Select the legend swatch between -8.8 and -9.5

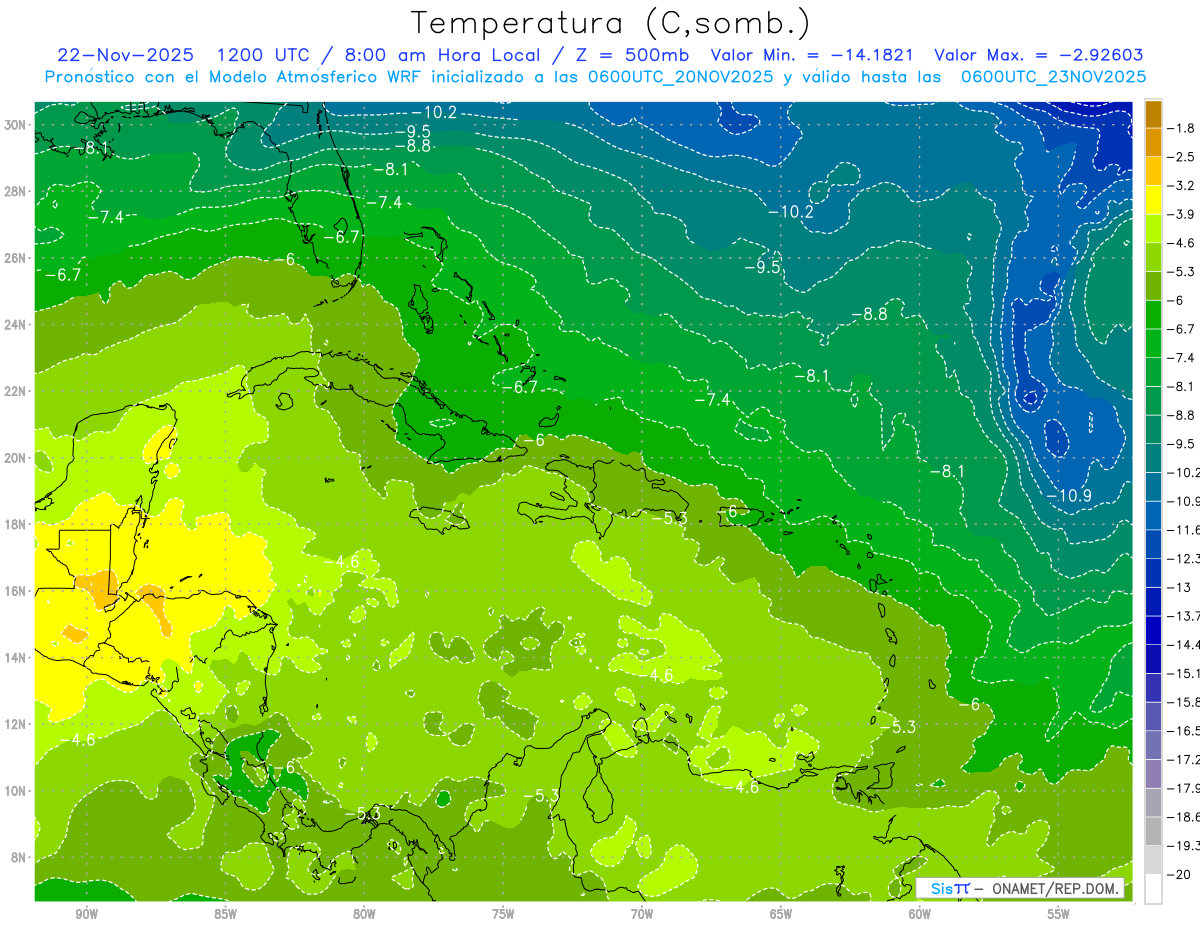(1153, 430)
